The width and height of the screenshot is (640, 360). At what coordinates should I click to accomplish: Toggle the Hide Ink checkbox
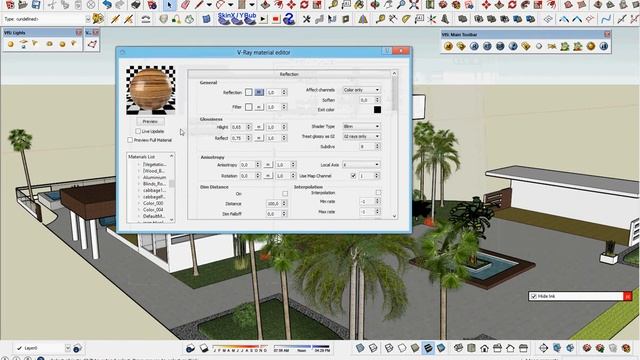click(x=533, y=296)
